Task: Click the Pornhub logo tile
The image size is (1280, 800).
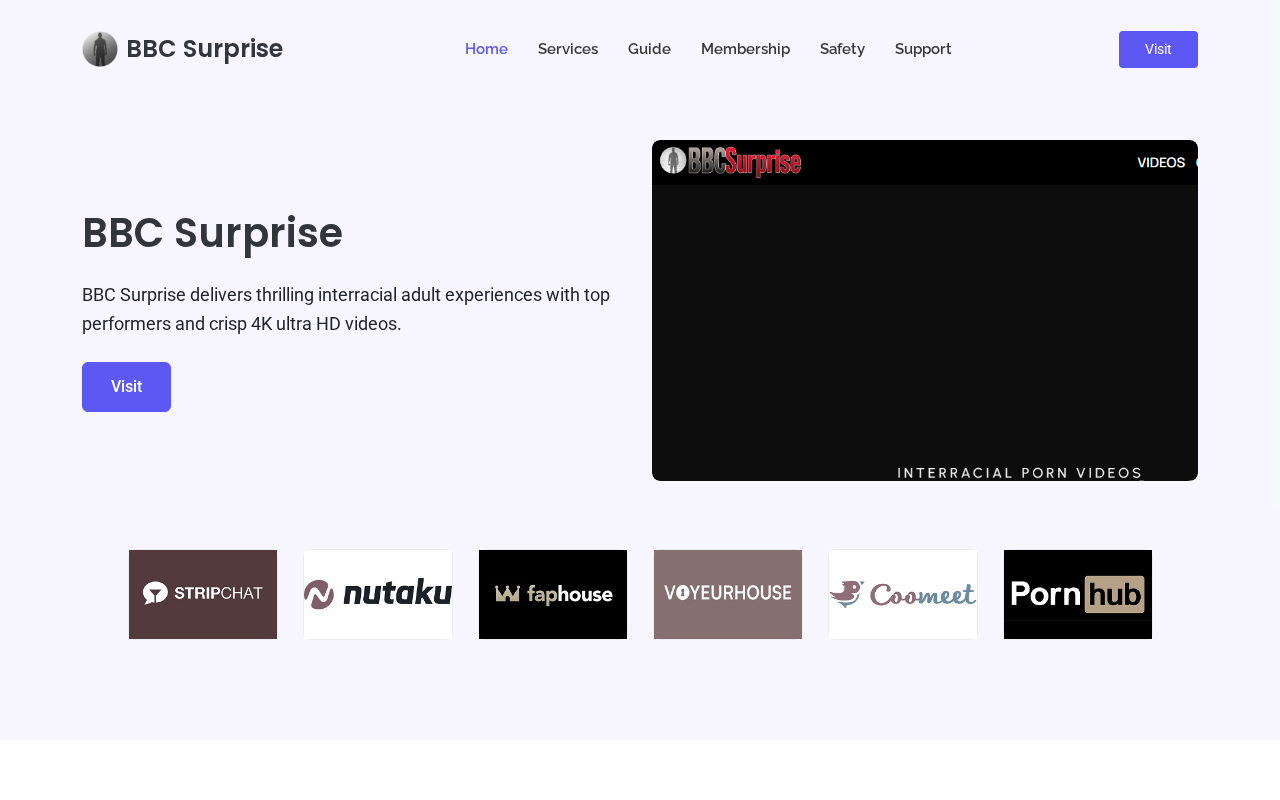Action: pyautogui.click(x=1078, y=594)
